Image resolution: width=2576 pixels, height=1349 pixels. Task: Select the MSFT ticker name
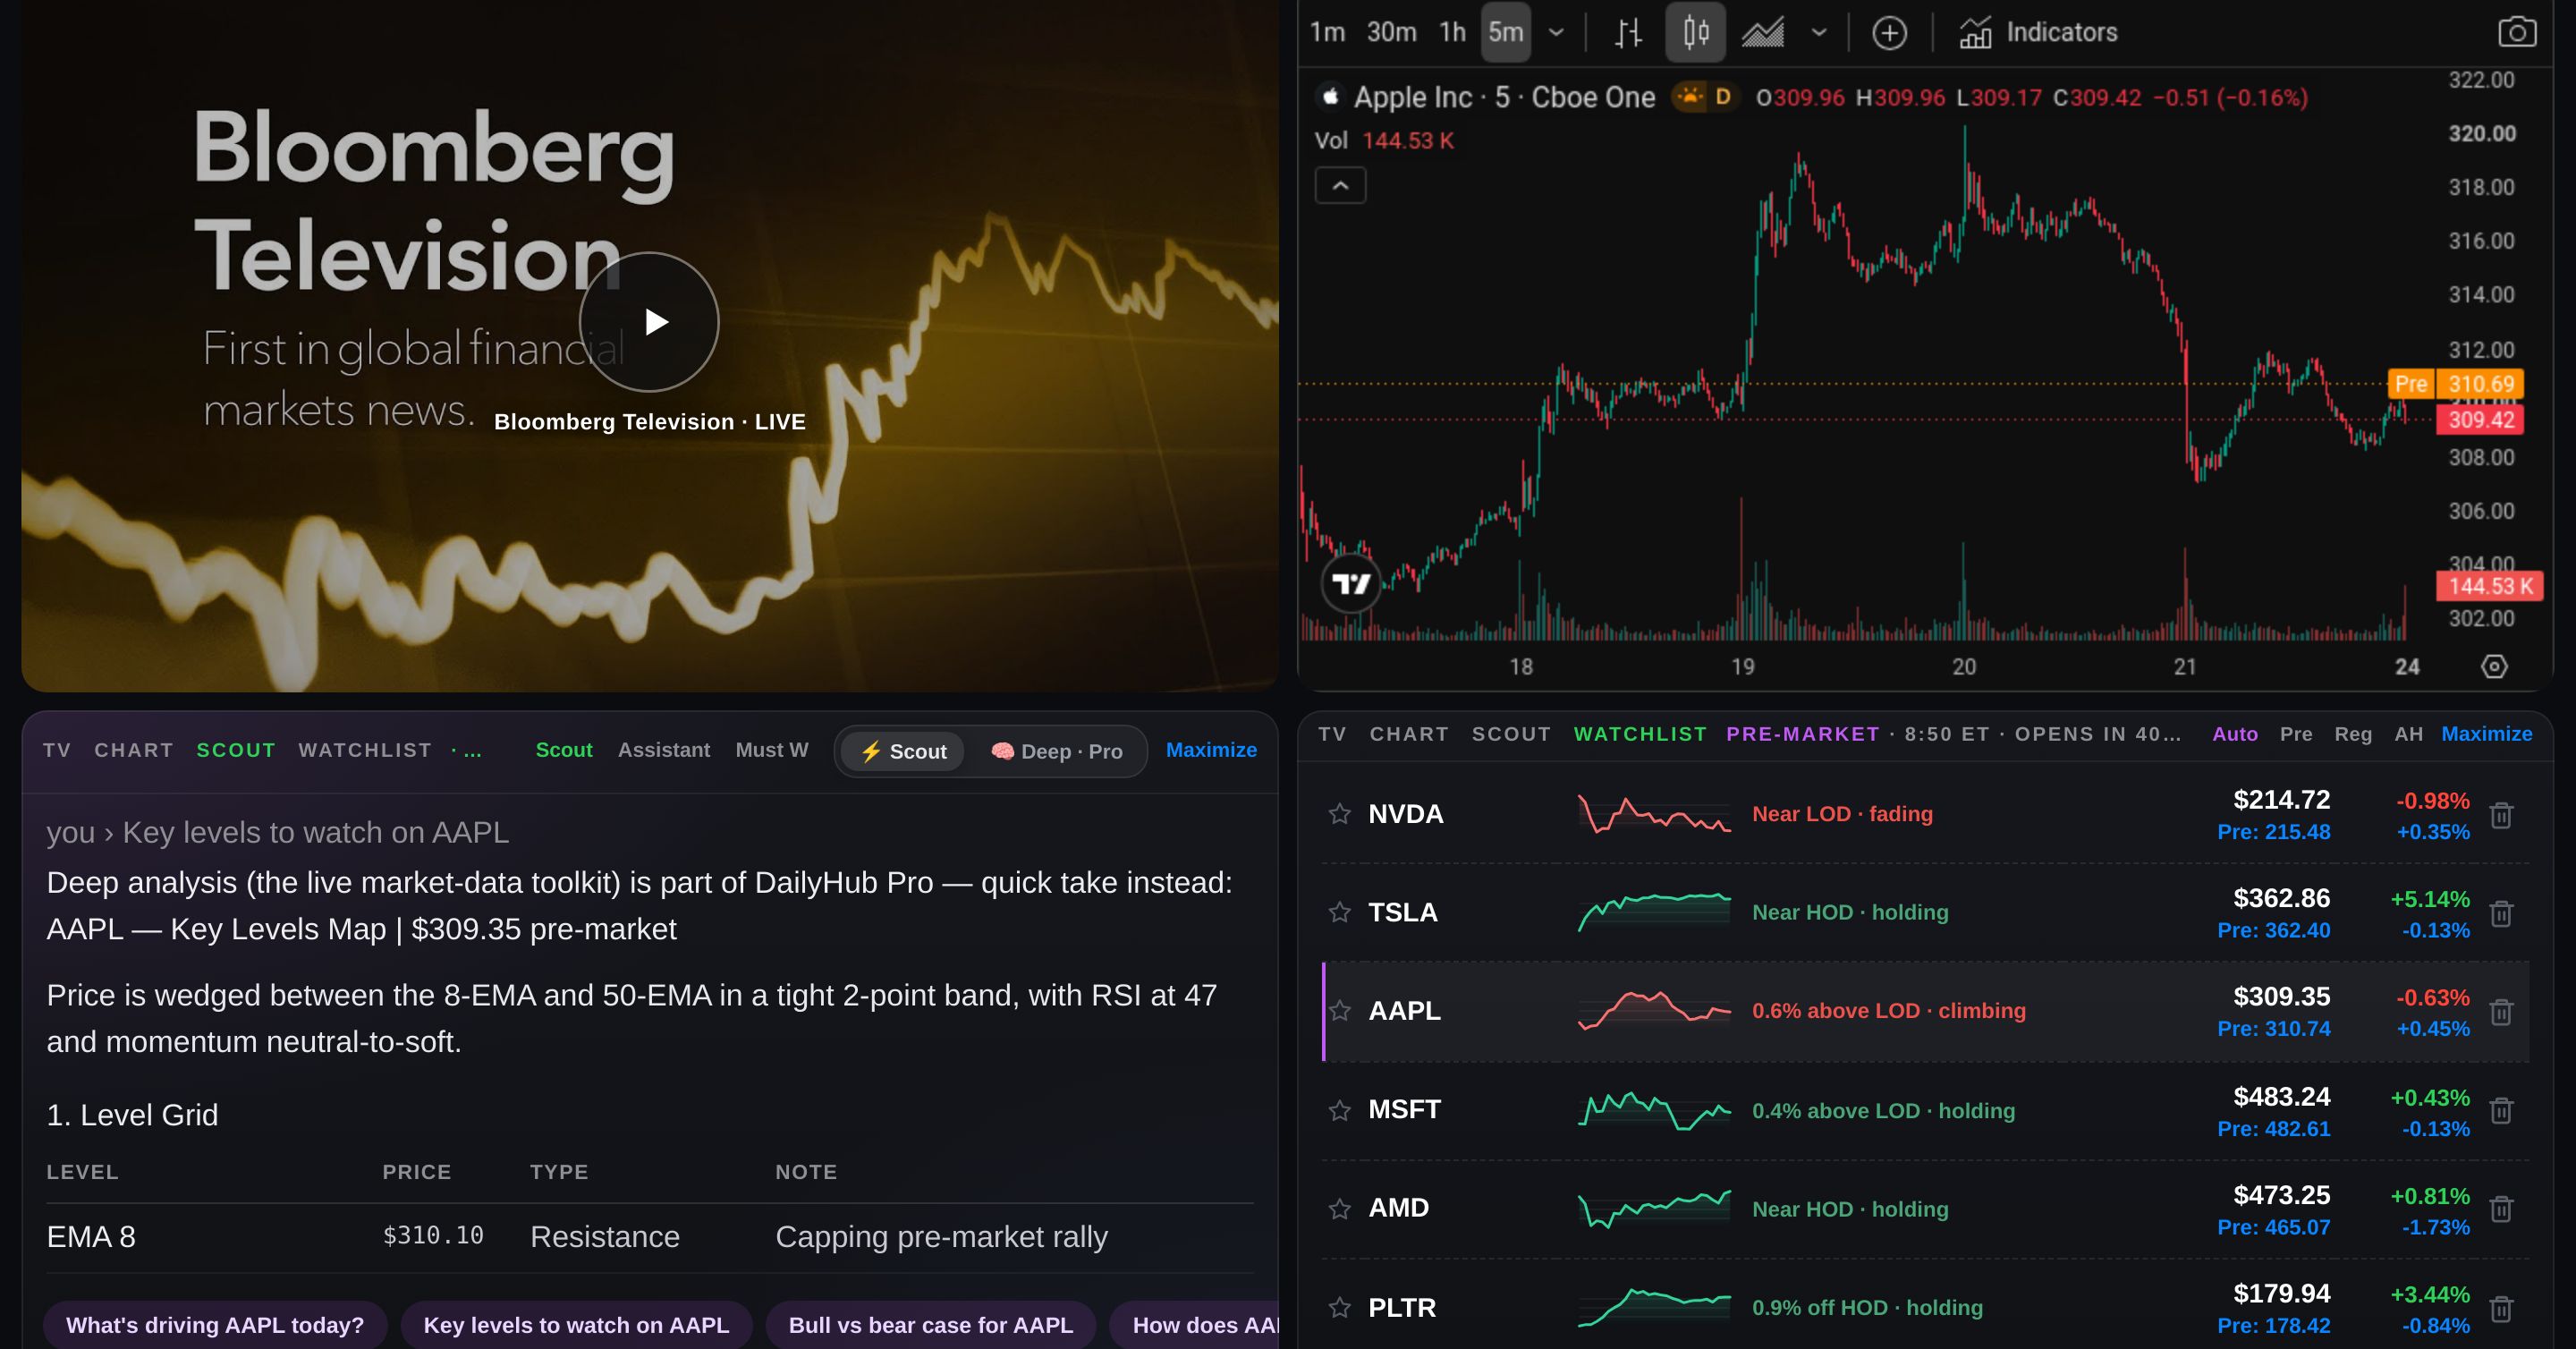tap(1404, 1109)
